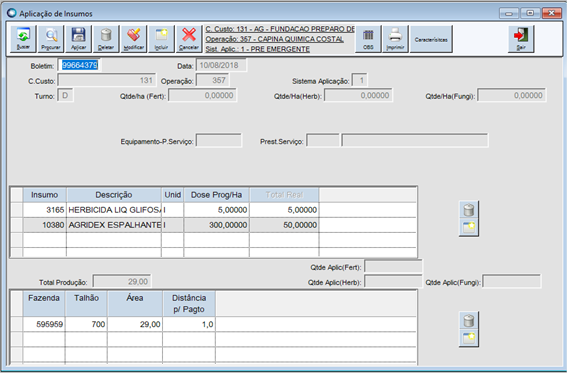The height and width of the screenshot is (373, 567).
Task: Save with the Aplicar floppy icon
Action: [78, 39]
